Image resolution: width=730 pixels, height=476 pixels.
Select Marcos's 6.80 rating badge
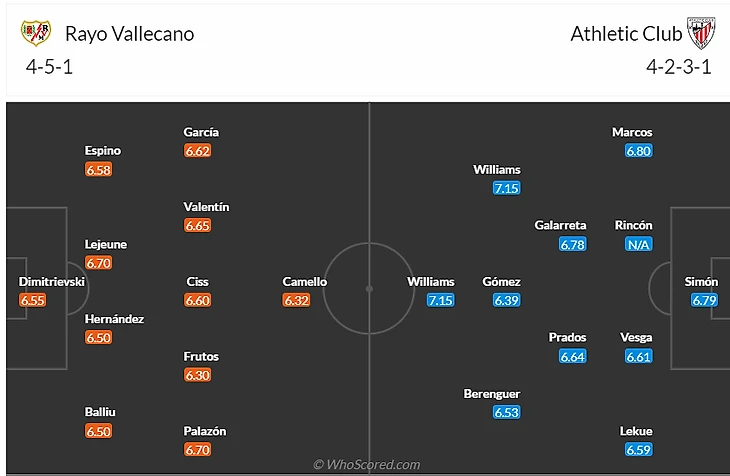pyautogui.click(x=638, y=151)
